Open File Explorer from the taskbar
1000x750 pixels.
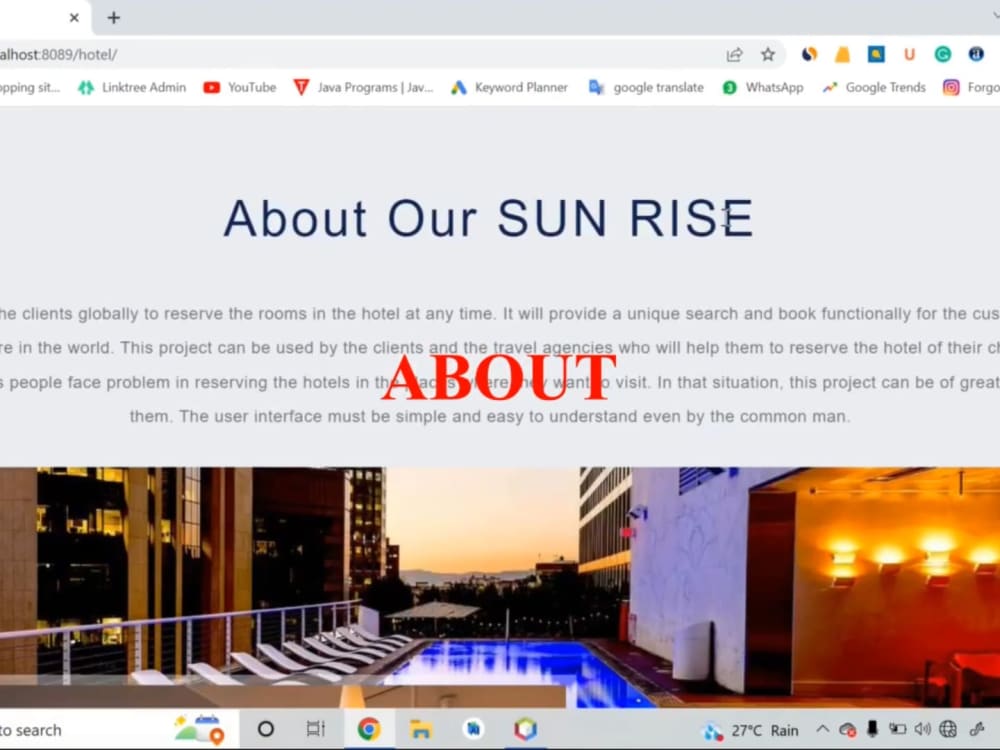pos(423,729)
